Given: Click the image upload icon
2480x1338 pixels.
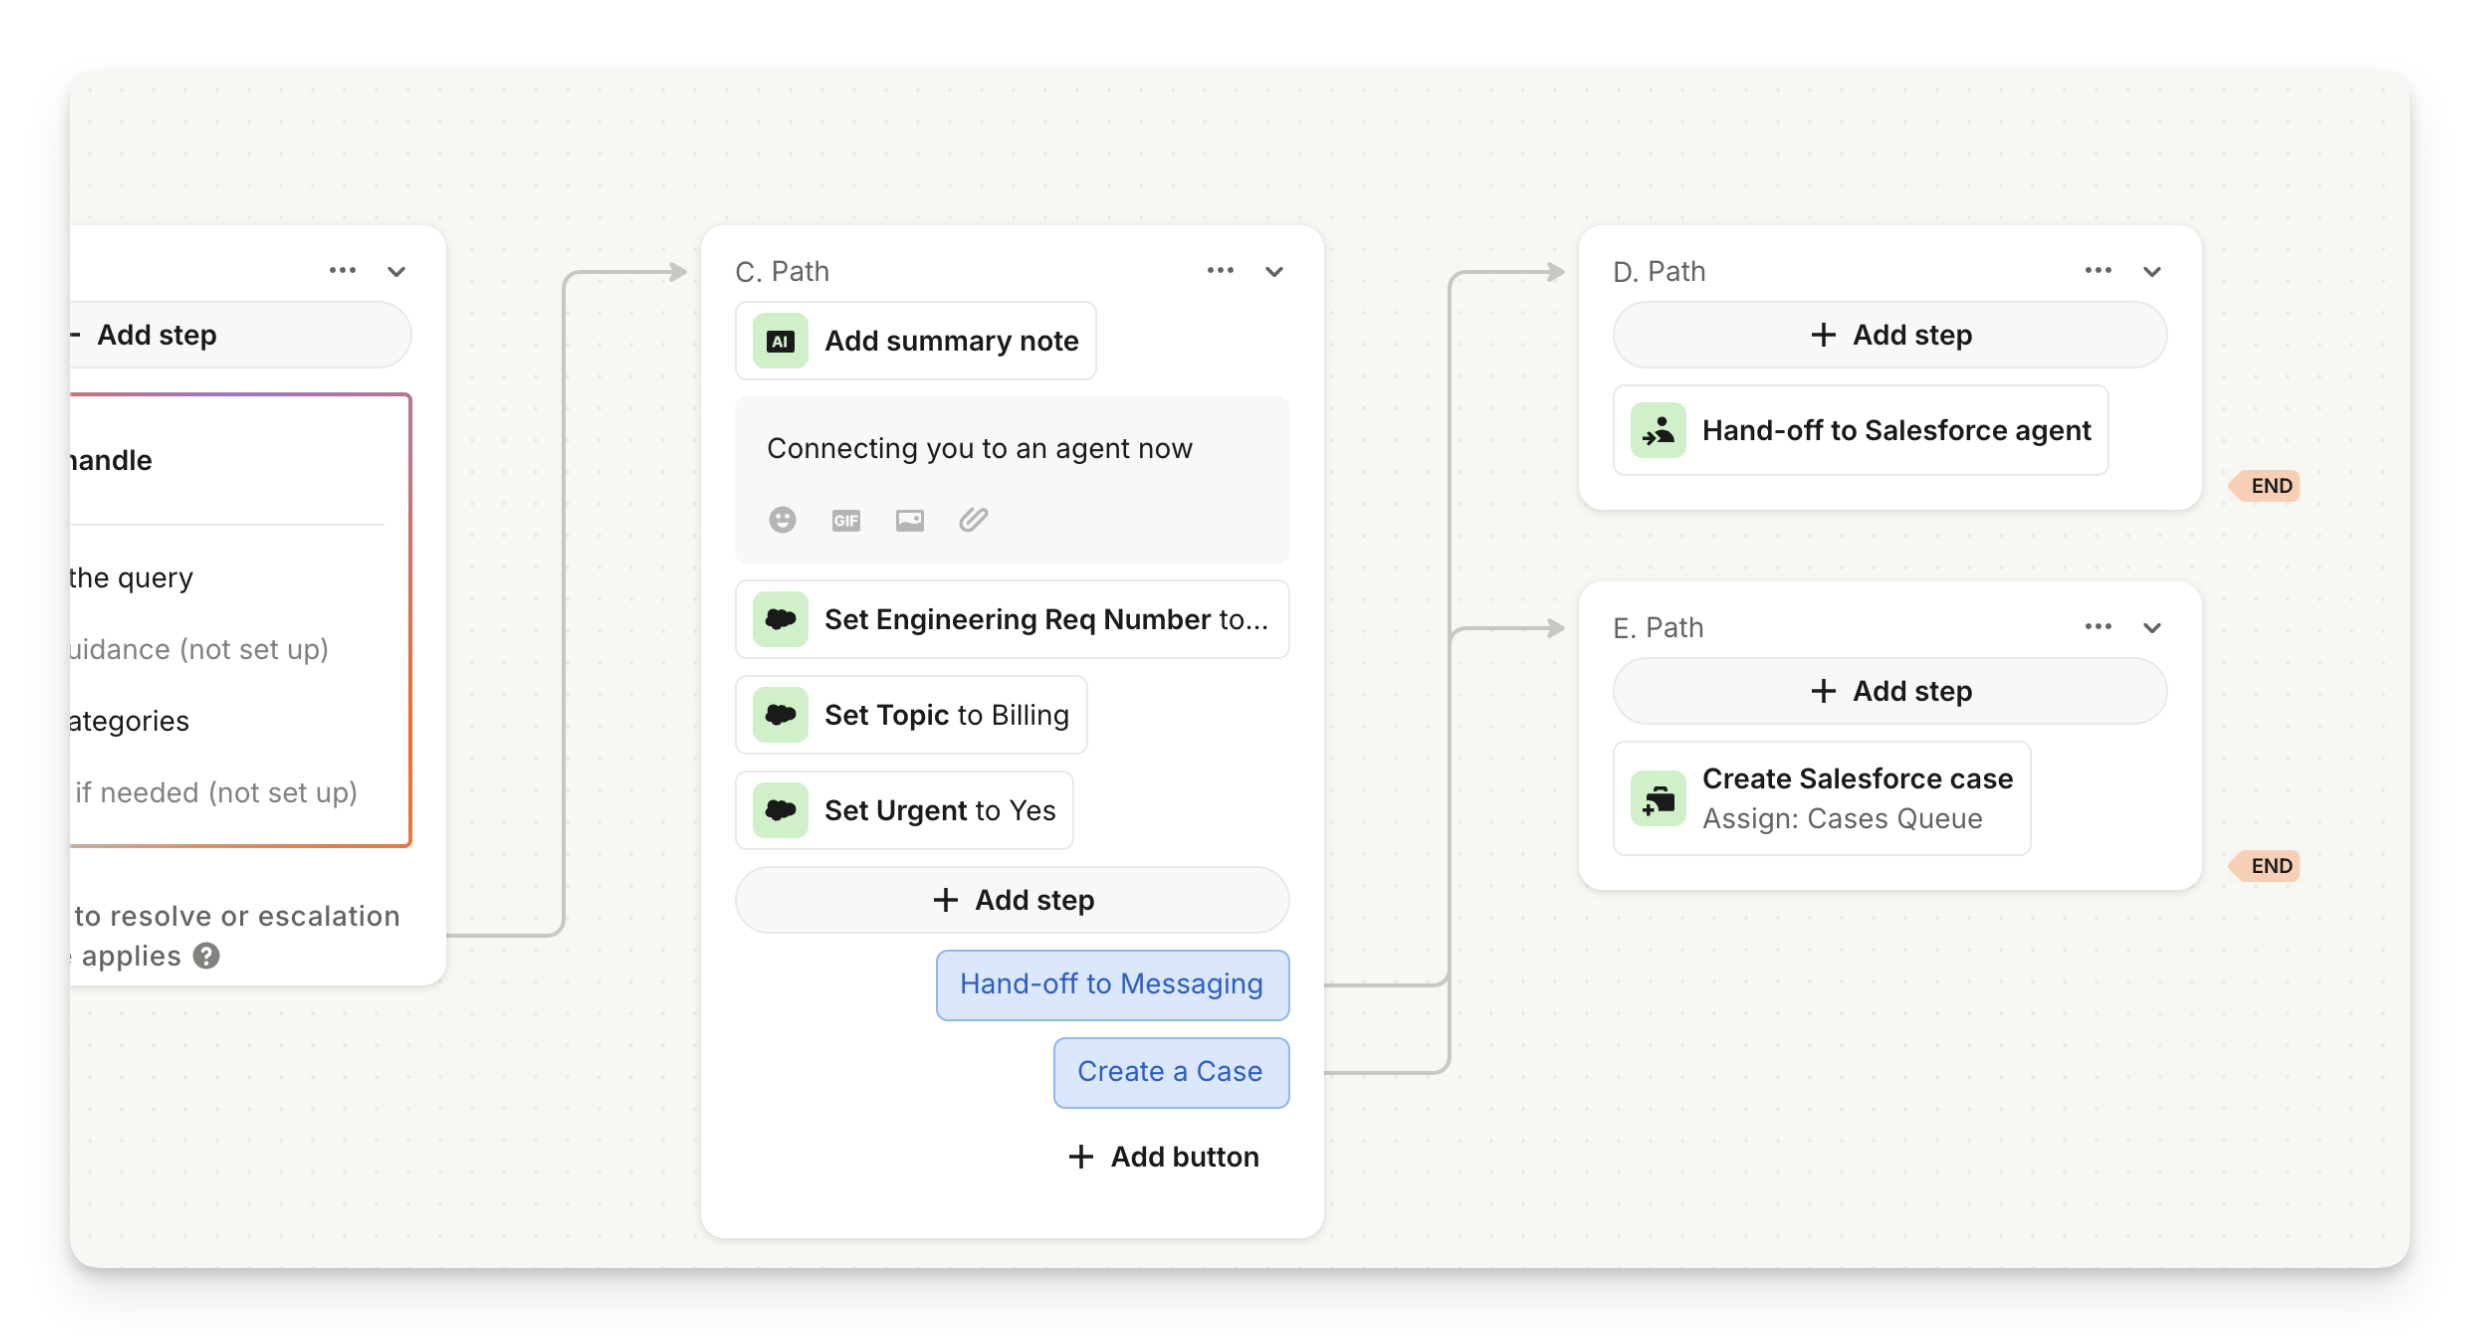Looking at the screenshot, I should point(909,520).
